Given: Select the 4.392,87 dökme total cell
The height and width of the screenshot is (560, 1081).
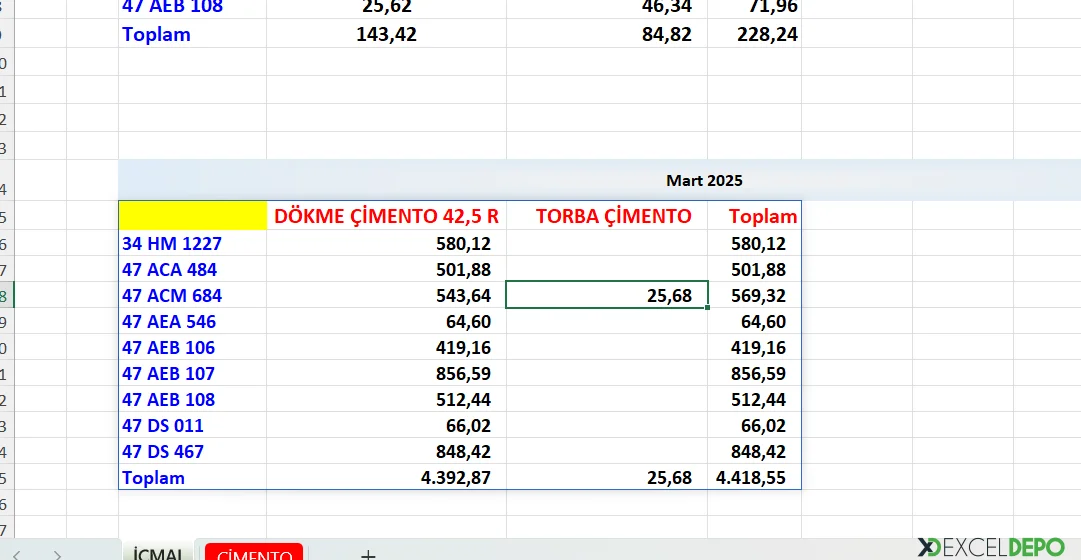Looking at the screenshot, I should (x=455, y=478).
